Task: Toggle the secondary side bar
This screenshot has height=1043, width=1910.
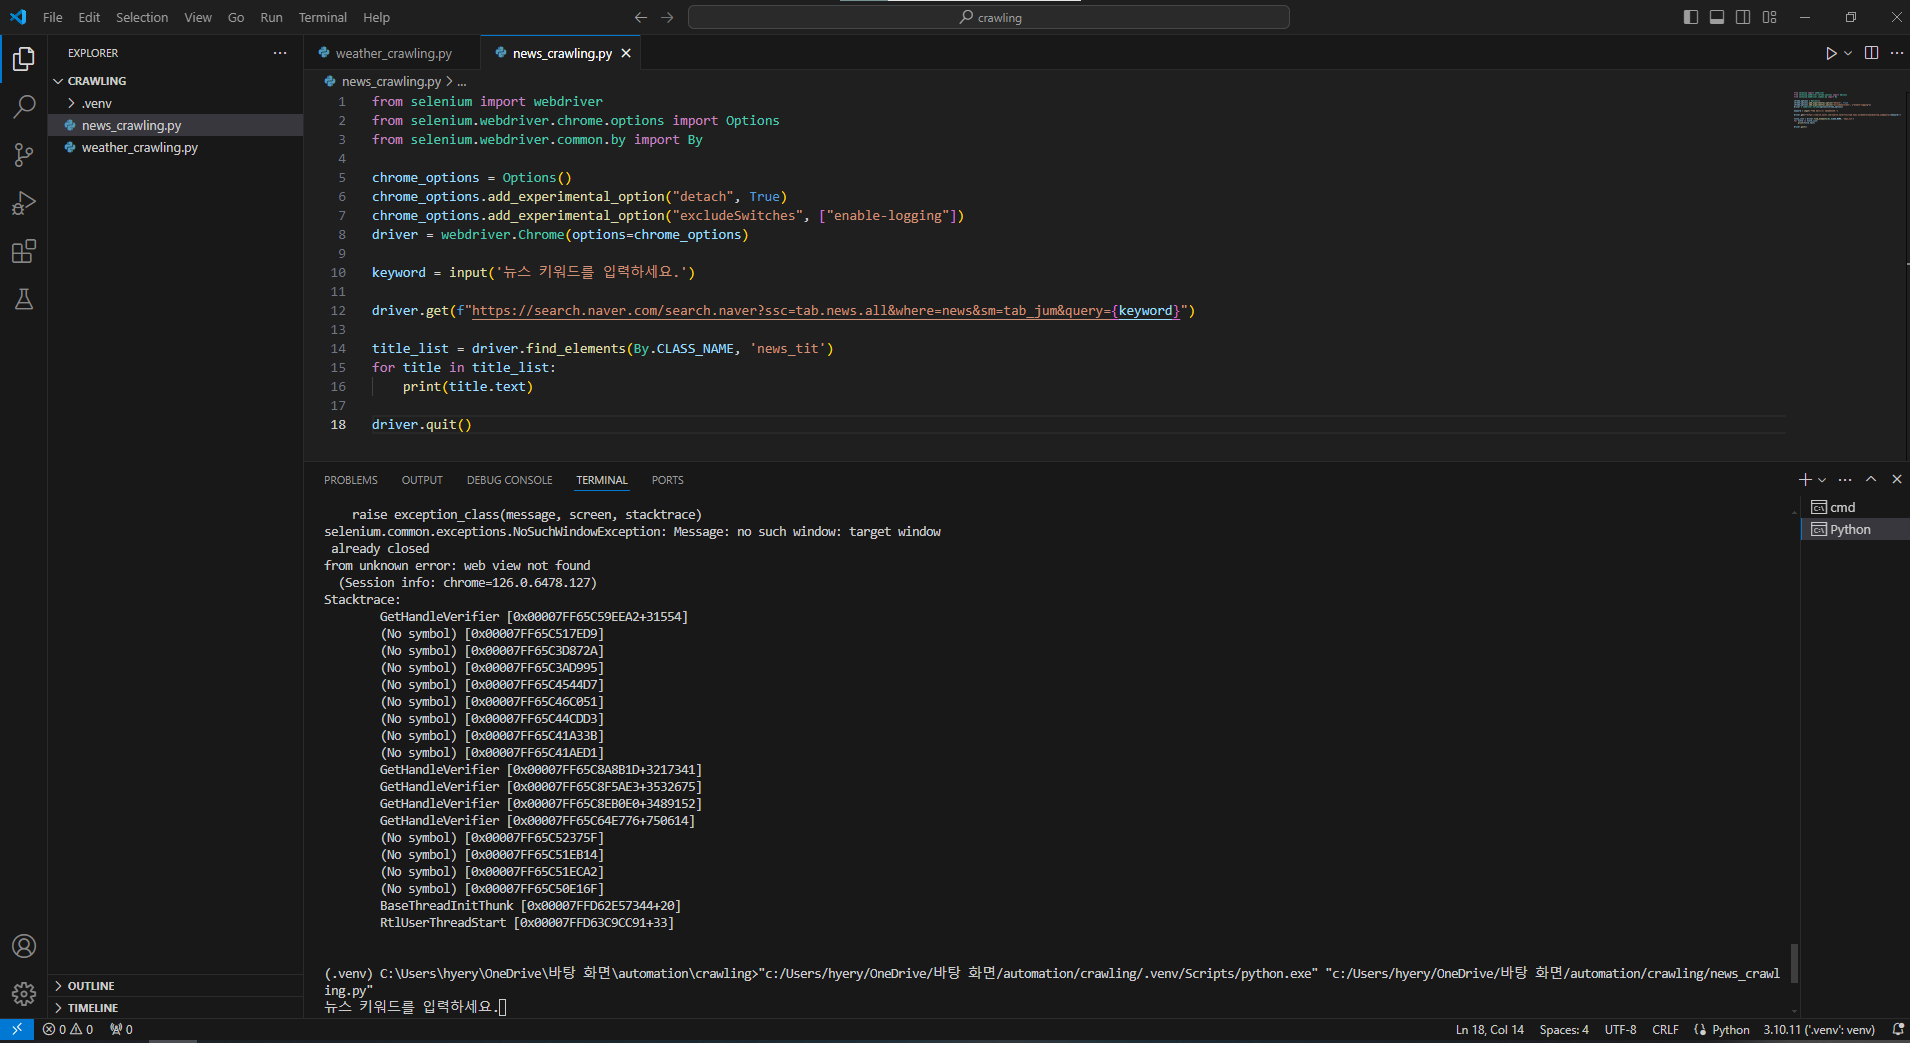Action: point(1743,17)
